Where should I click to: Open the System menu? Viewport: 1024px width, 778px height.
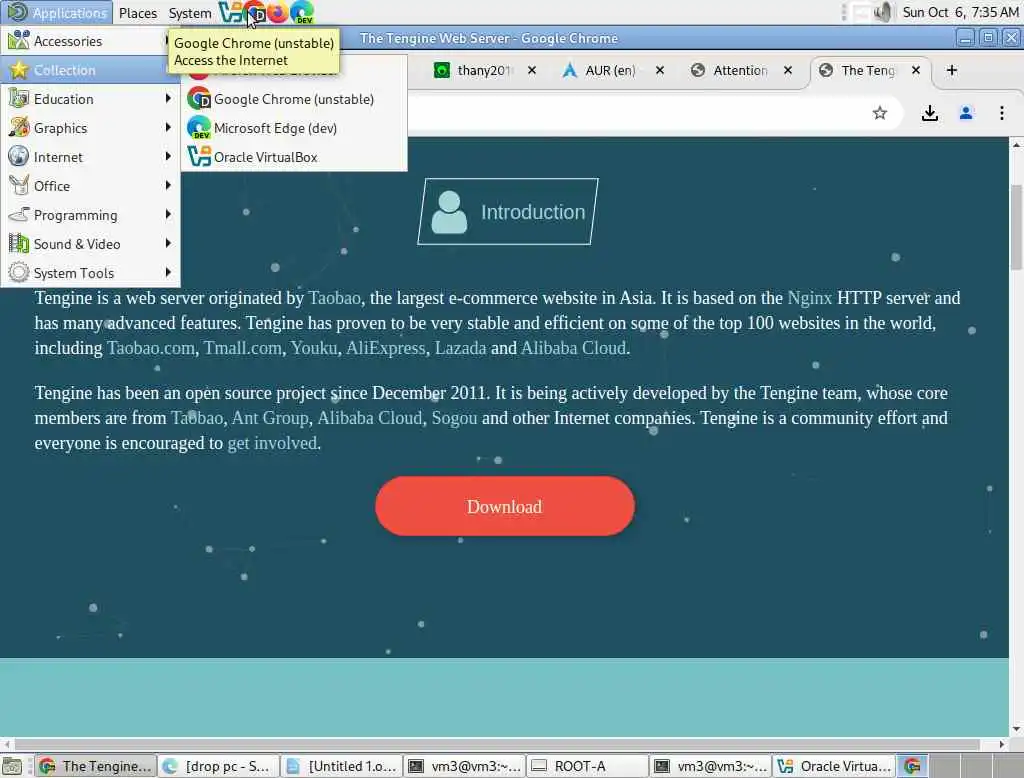[x=190, y=12]
